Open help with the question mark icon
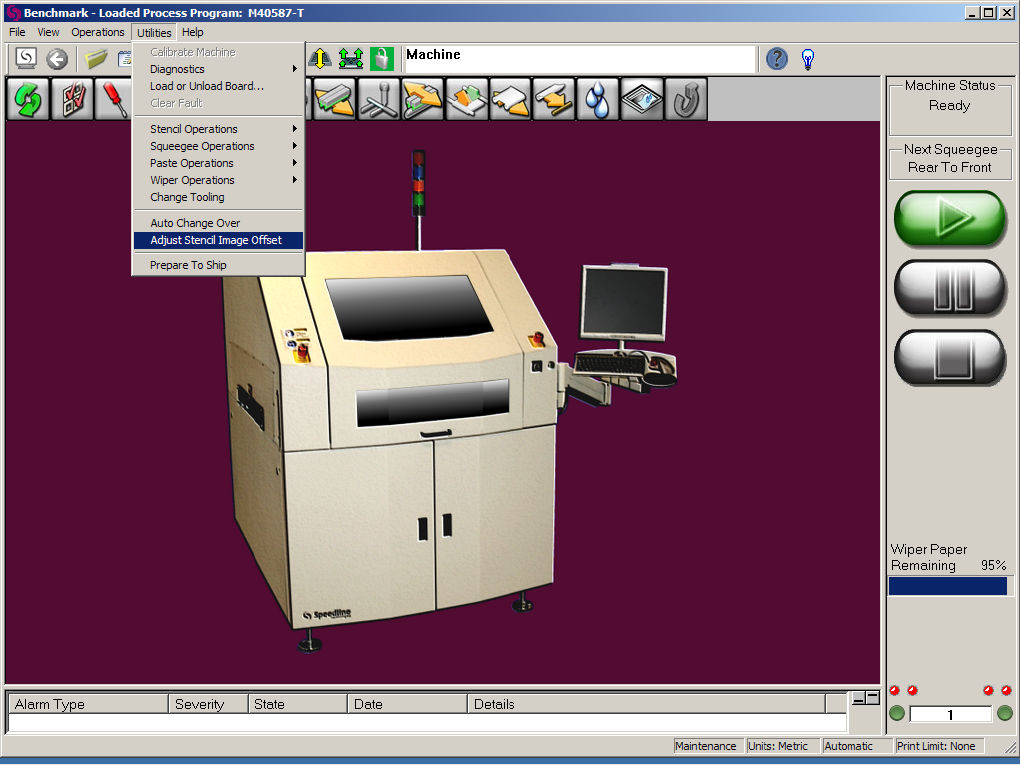This screenshot has height=765, width=1020. (x=777, y=59)
